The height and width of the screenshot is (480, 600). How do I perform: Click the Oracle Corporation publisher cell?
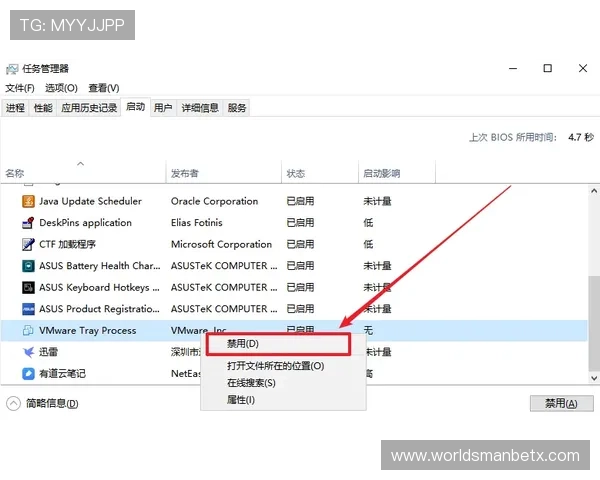214,201
